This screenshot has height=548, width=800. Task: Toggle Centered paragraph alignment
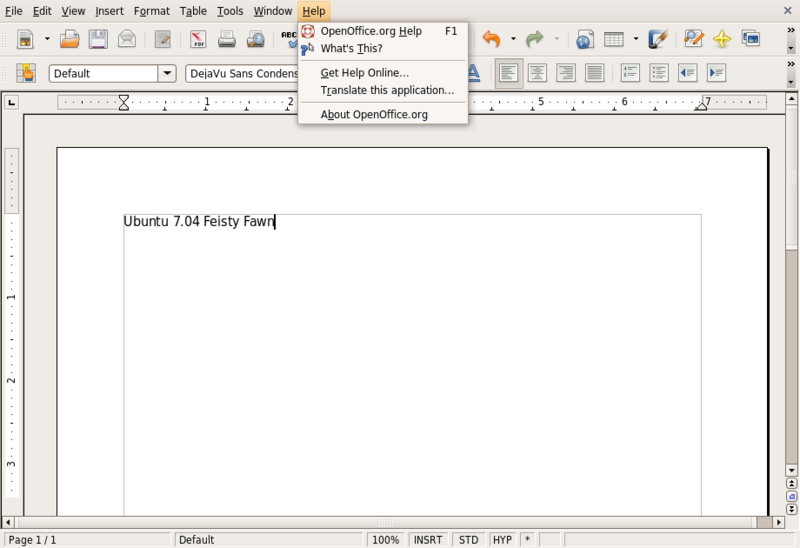(x=537, y=73)
